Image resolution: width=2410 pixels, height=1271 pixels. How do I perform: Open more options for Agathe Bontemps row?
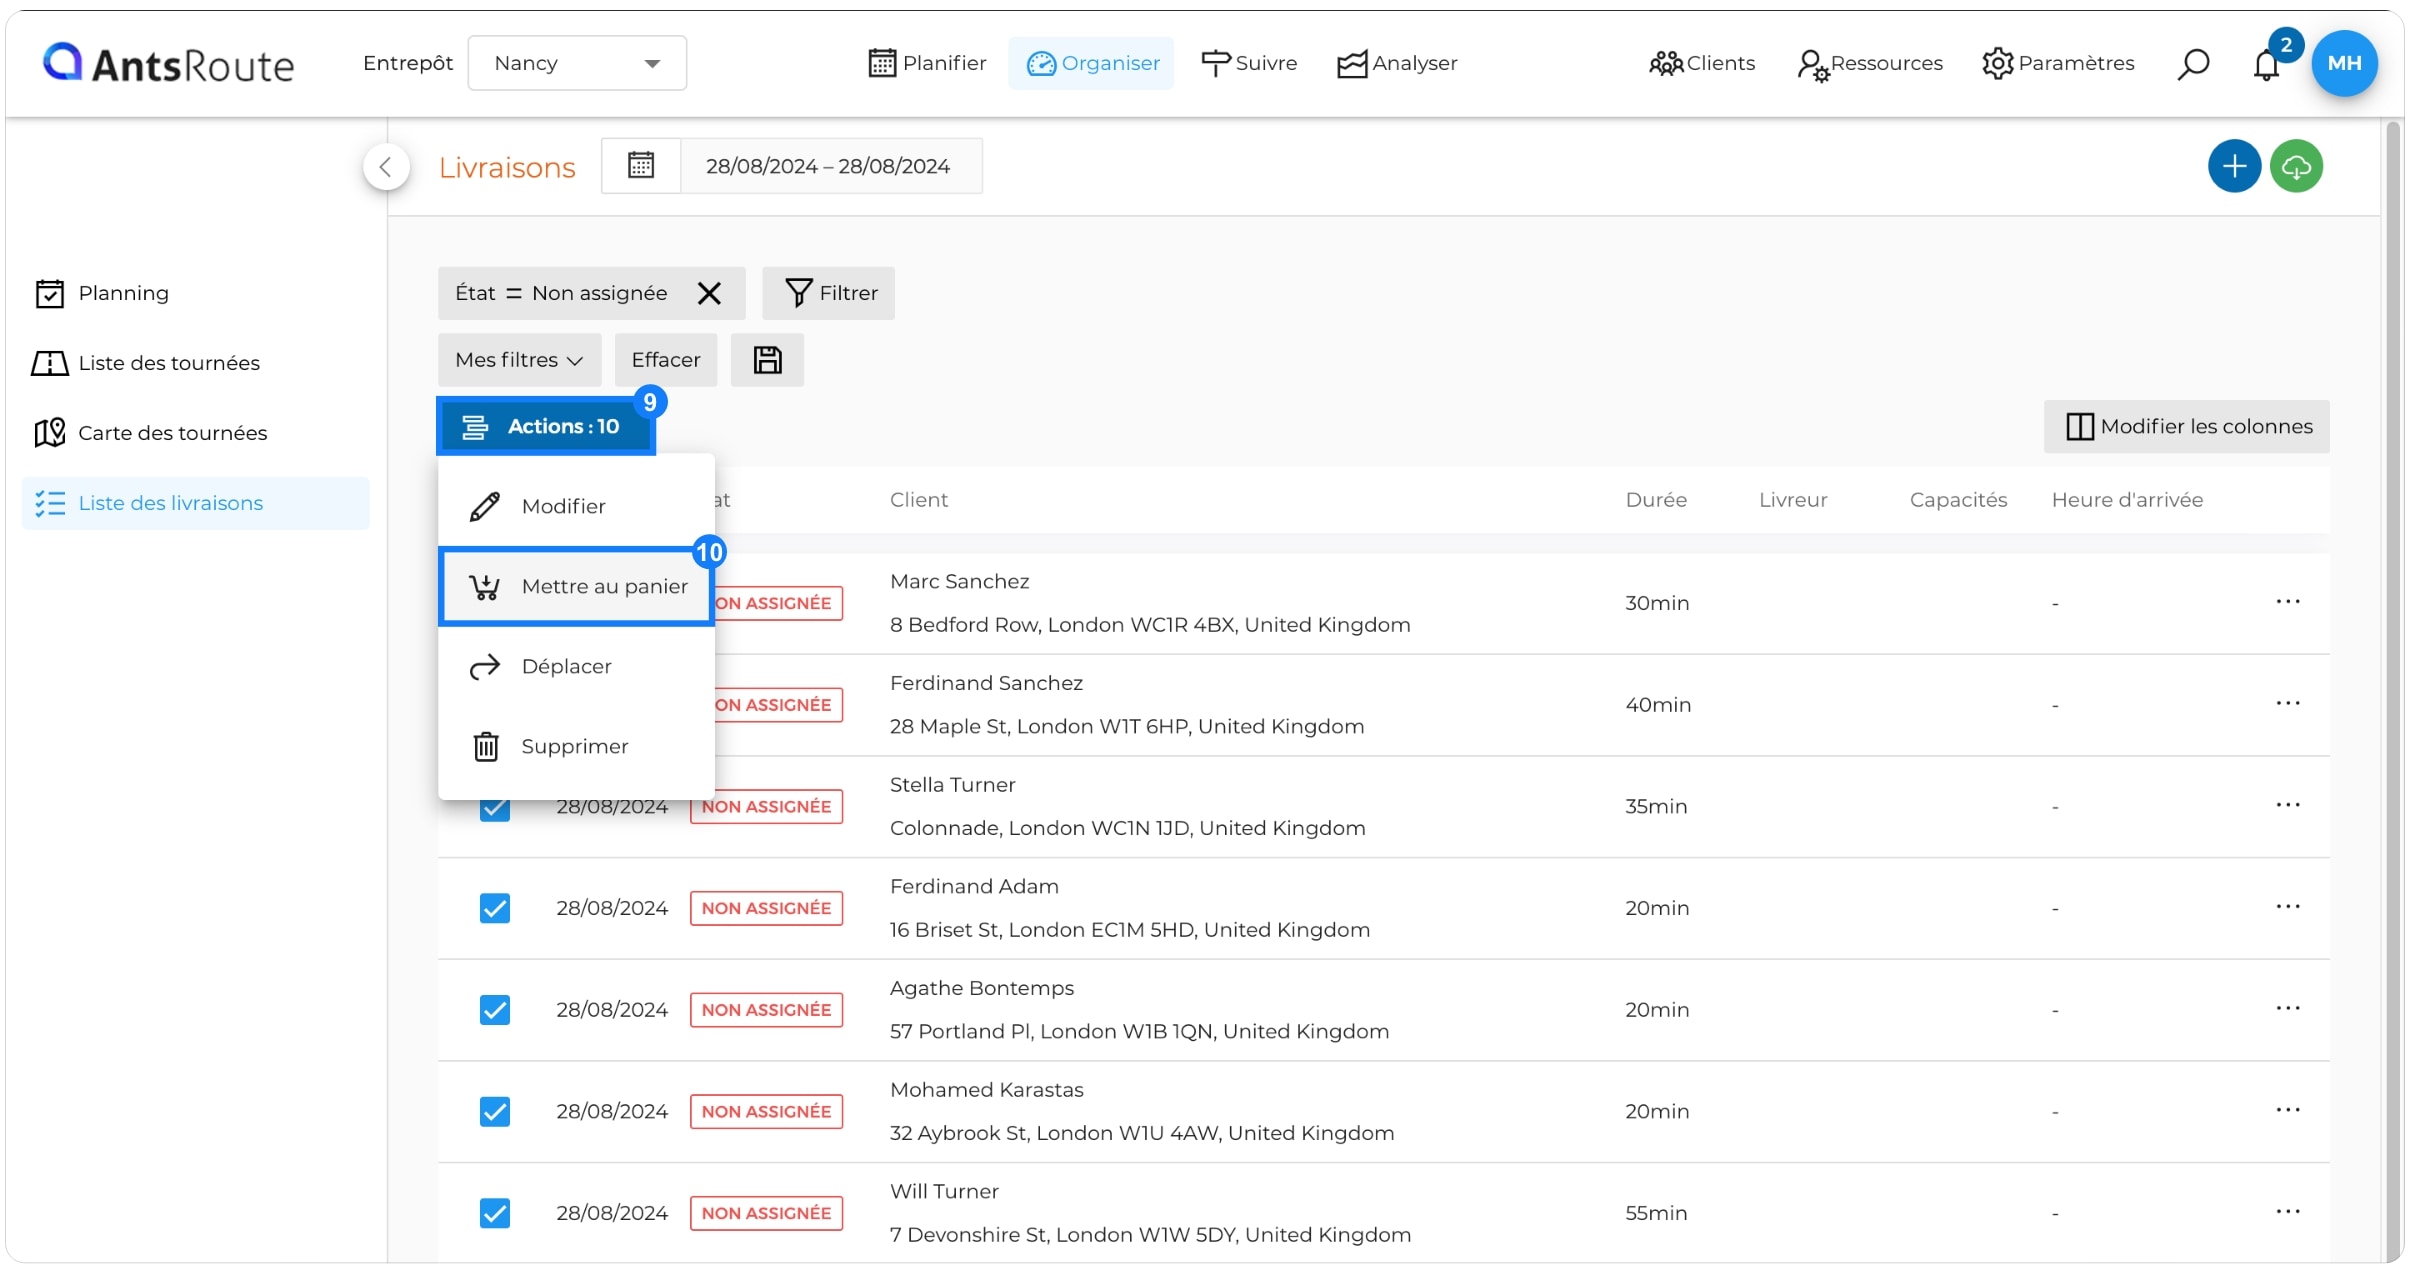click(x=2288, y=1008)
